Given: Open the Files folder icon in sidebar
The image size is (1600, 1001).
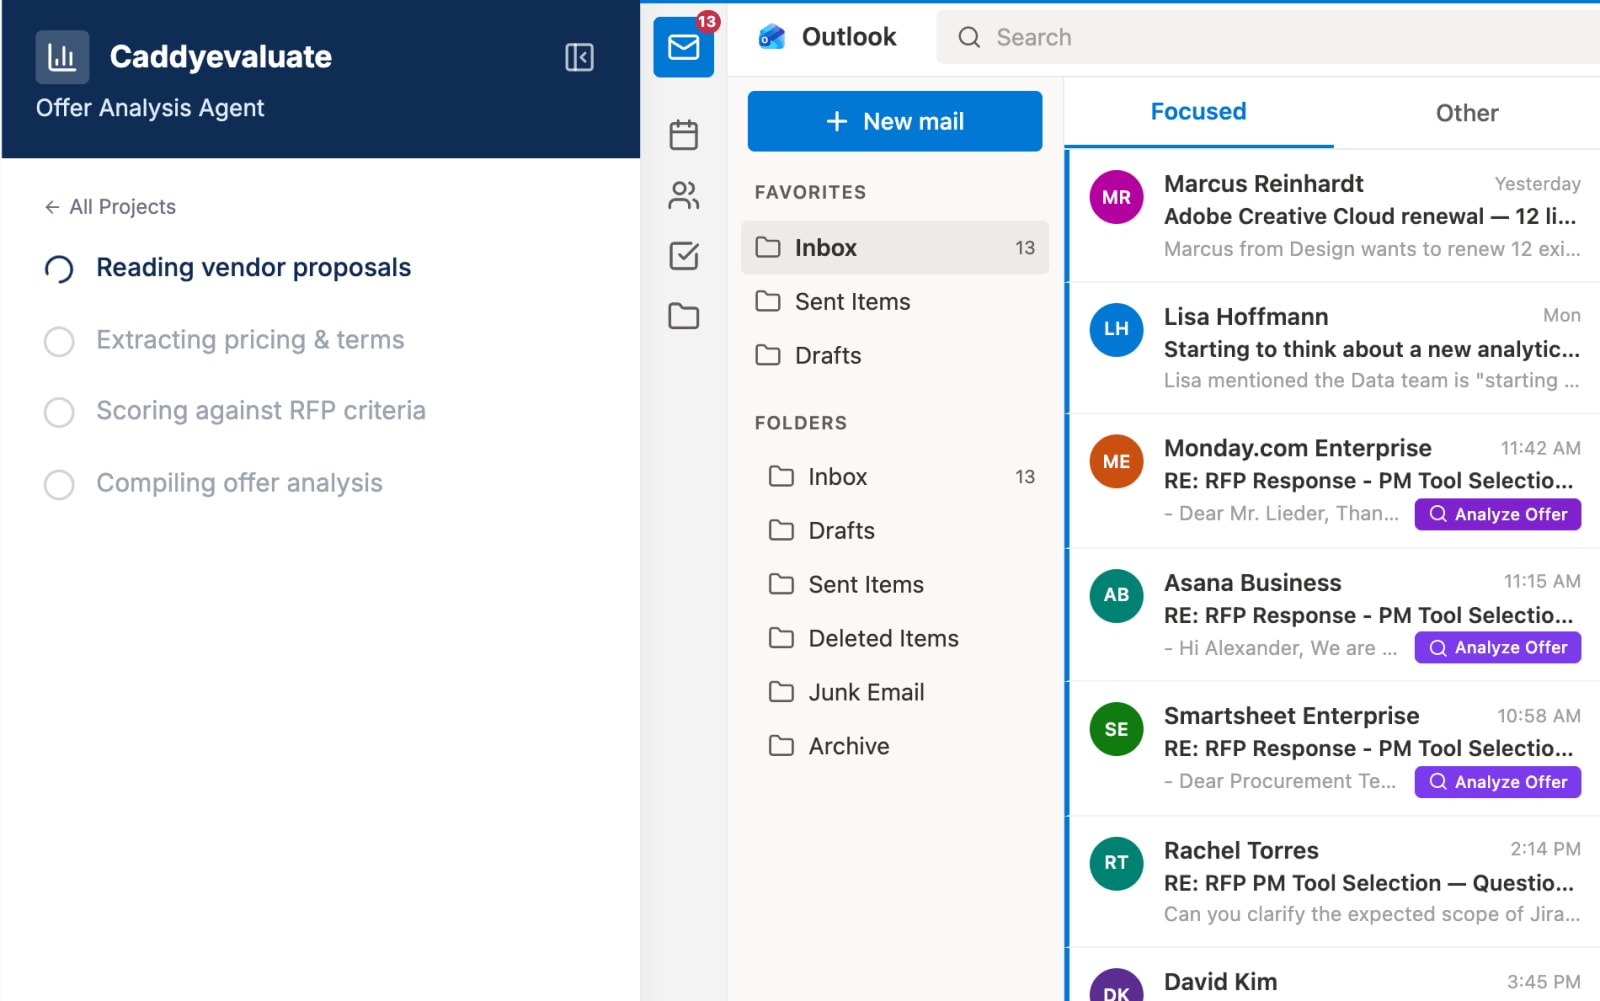Looking at the screenshot, I should (x=684, y=316).
